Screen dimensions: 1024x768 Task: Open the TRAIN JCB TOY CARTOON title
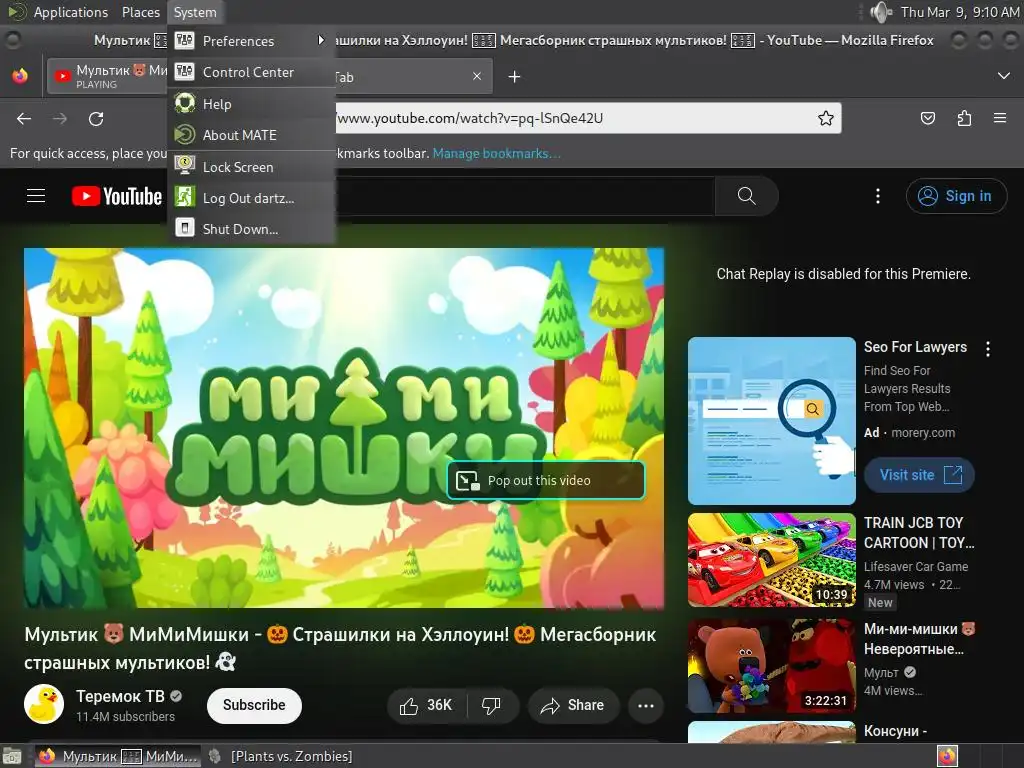(919, 533)
